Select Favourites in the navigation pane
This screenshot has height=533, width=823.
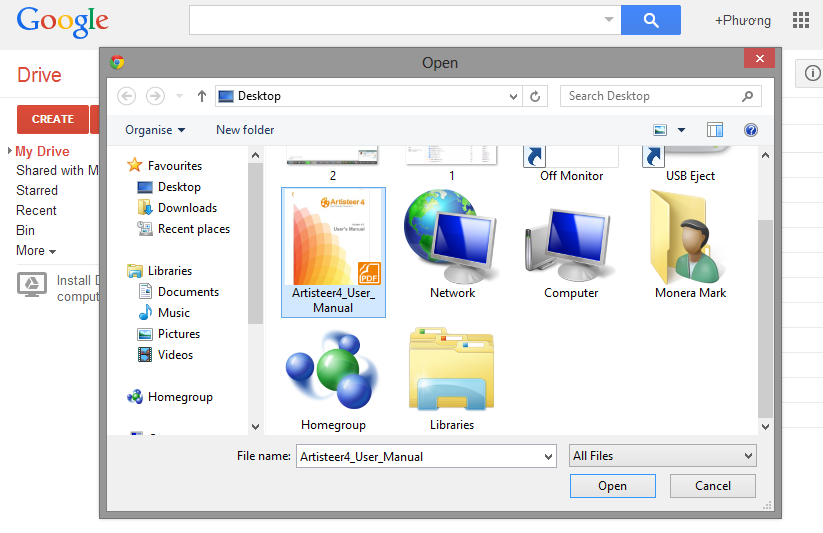click(164, 165)
